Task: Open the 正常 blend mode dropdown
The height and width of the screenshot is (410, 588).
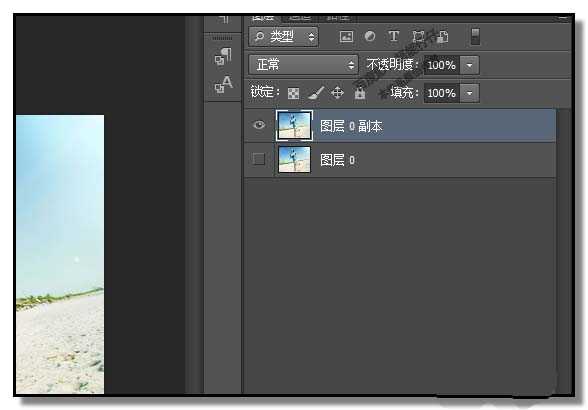Action: [x=303, y=65]
